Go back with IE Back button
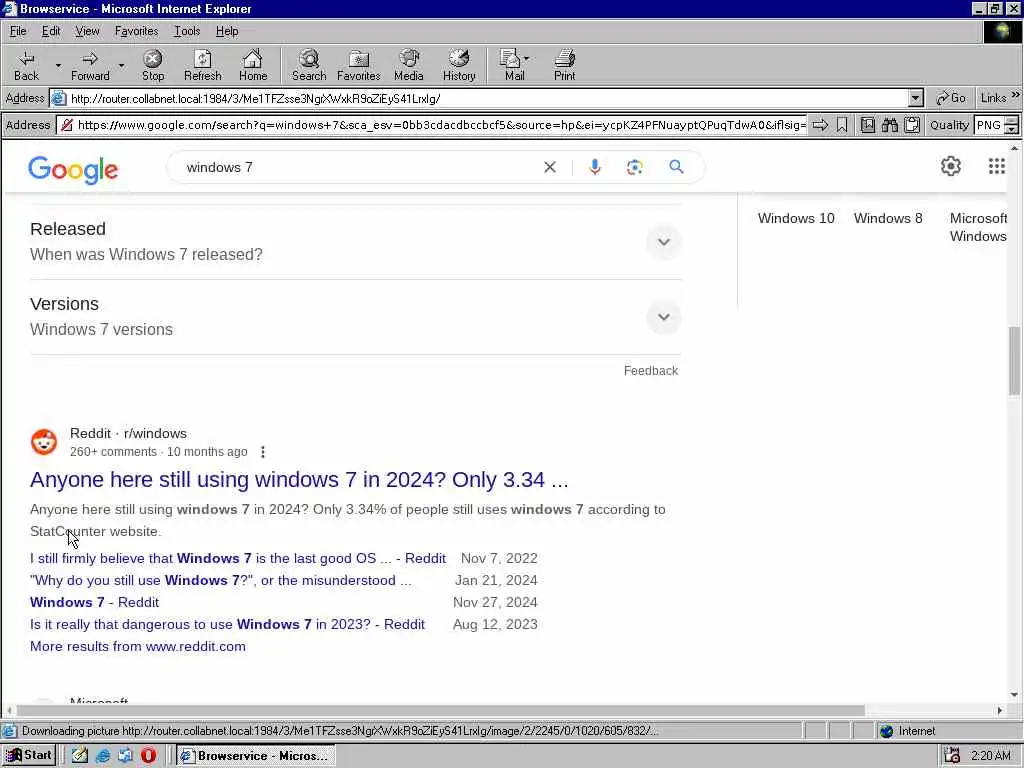 pyautogui.click(x=26, y=65)
